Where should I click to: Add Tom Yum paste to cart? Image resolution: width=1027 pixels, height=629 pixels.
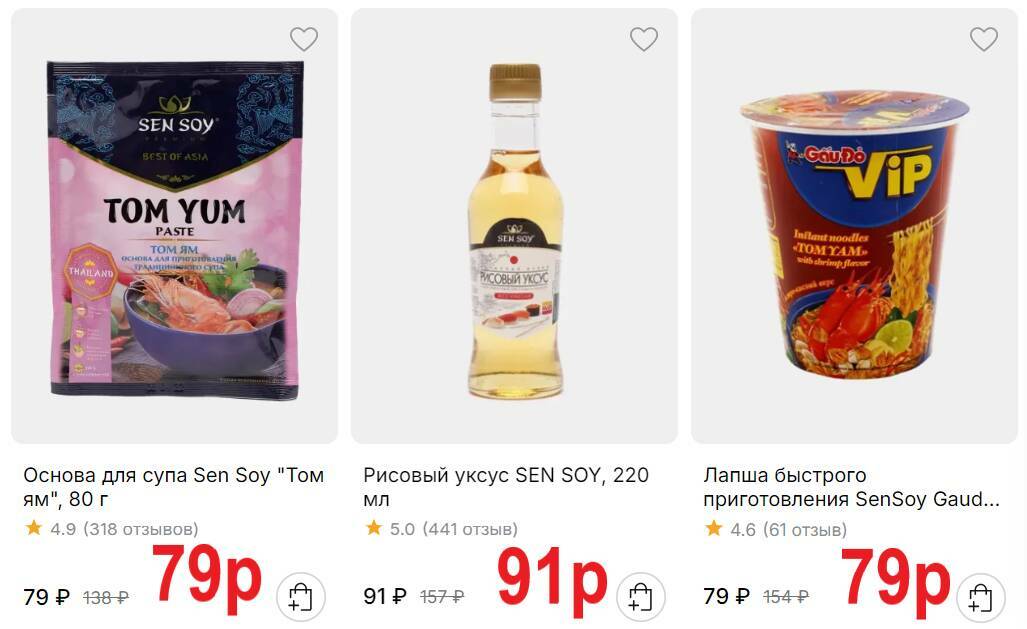pos(301,597)
